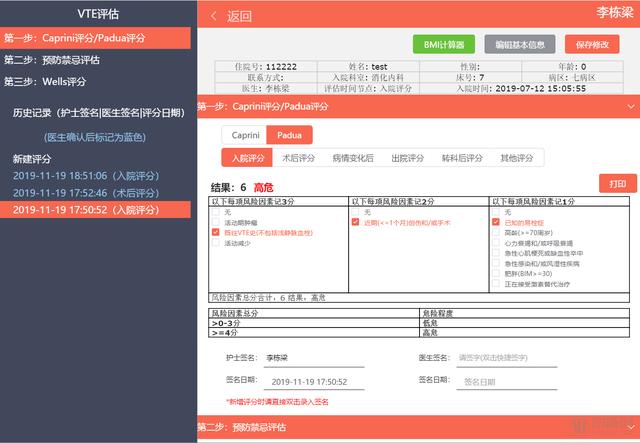
Task: Click the doctor's 签名日期 field
Action: pos(504,382)
